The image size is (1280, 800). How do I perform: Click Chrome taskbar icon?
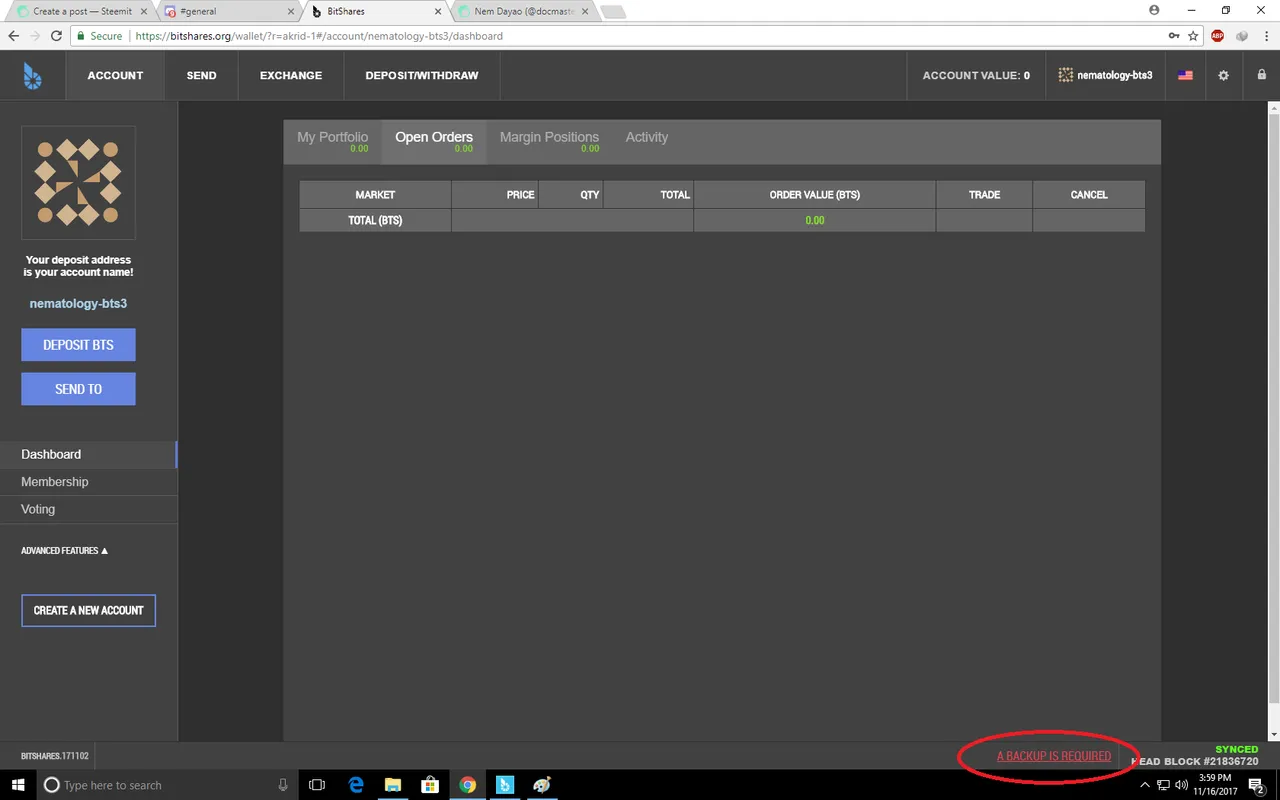tap(467, 785)
